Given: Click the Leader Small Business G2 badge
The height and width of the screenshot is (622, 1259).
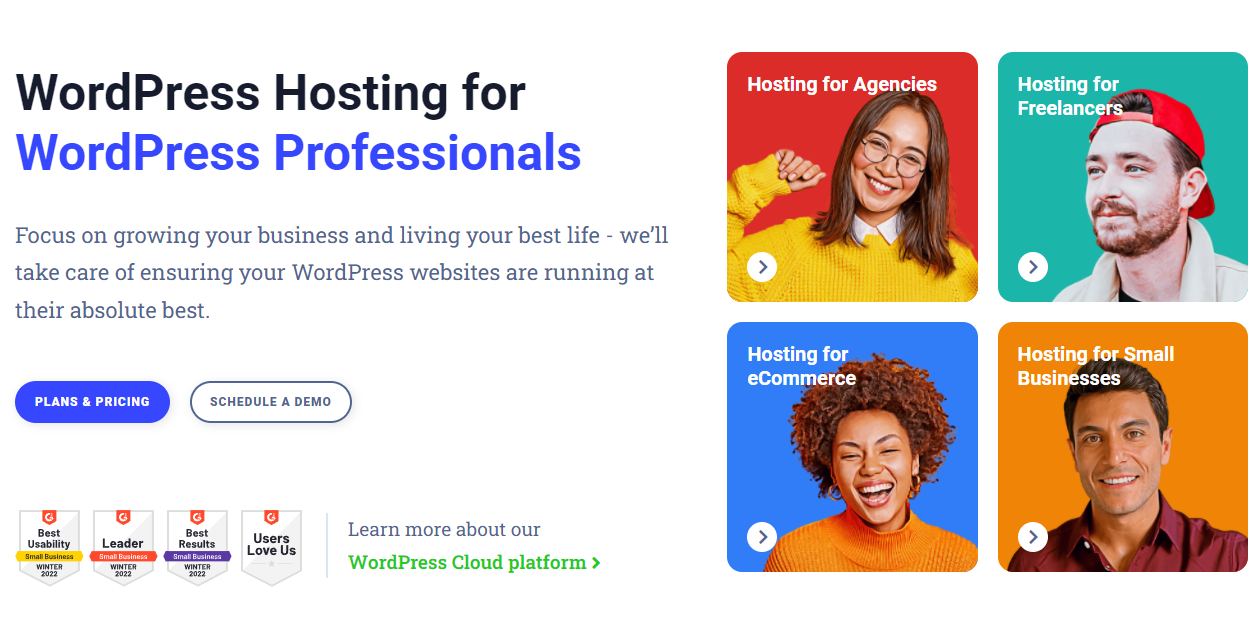Looking at the screenshot, I should [x=123, y=547].
